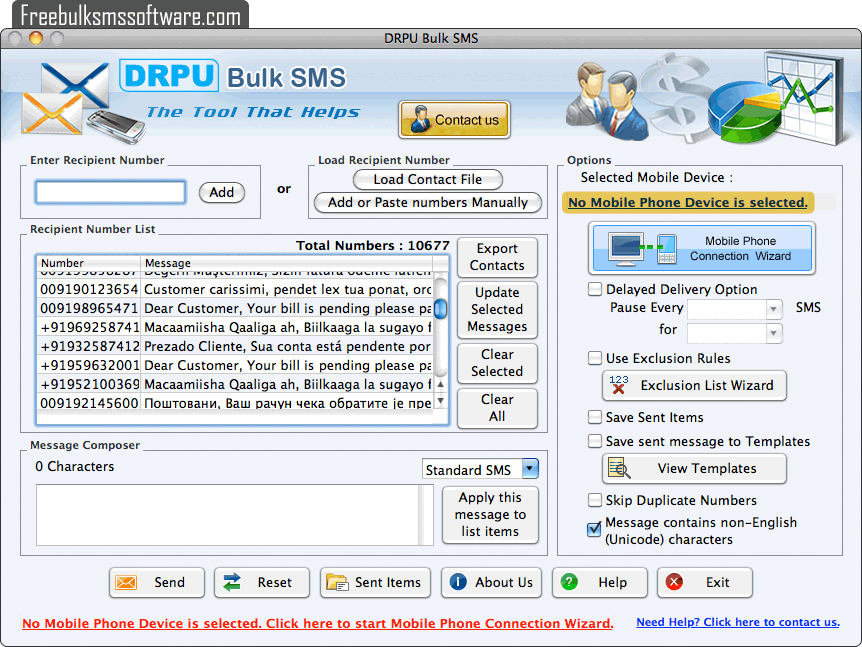Select row with number 009190123654
Viewport: 862px width, 647px height.
(x=235, y=290)
